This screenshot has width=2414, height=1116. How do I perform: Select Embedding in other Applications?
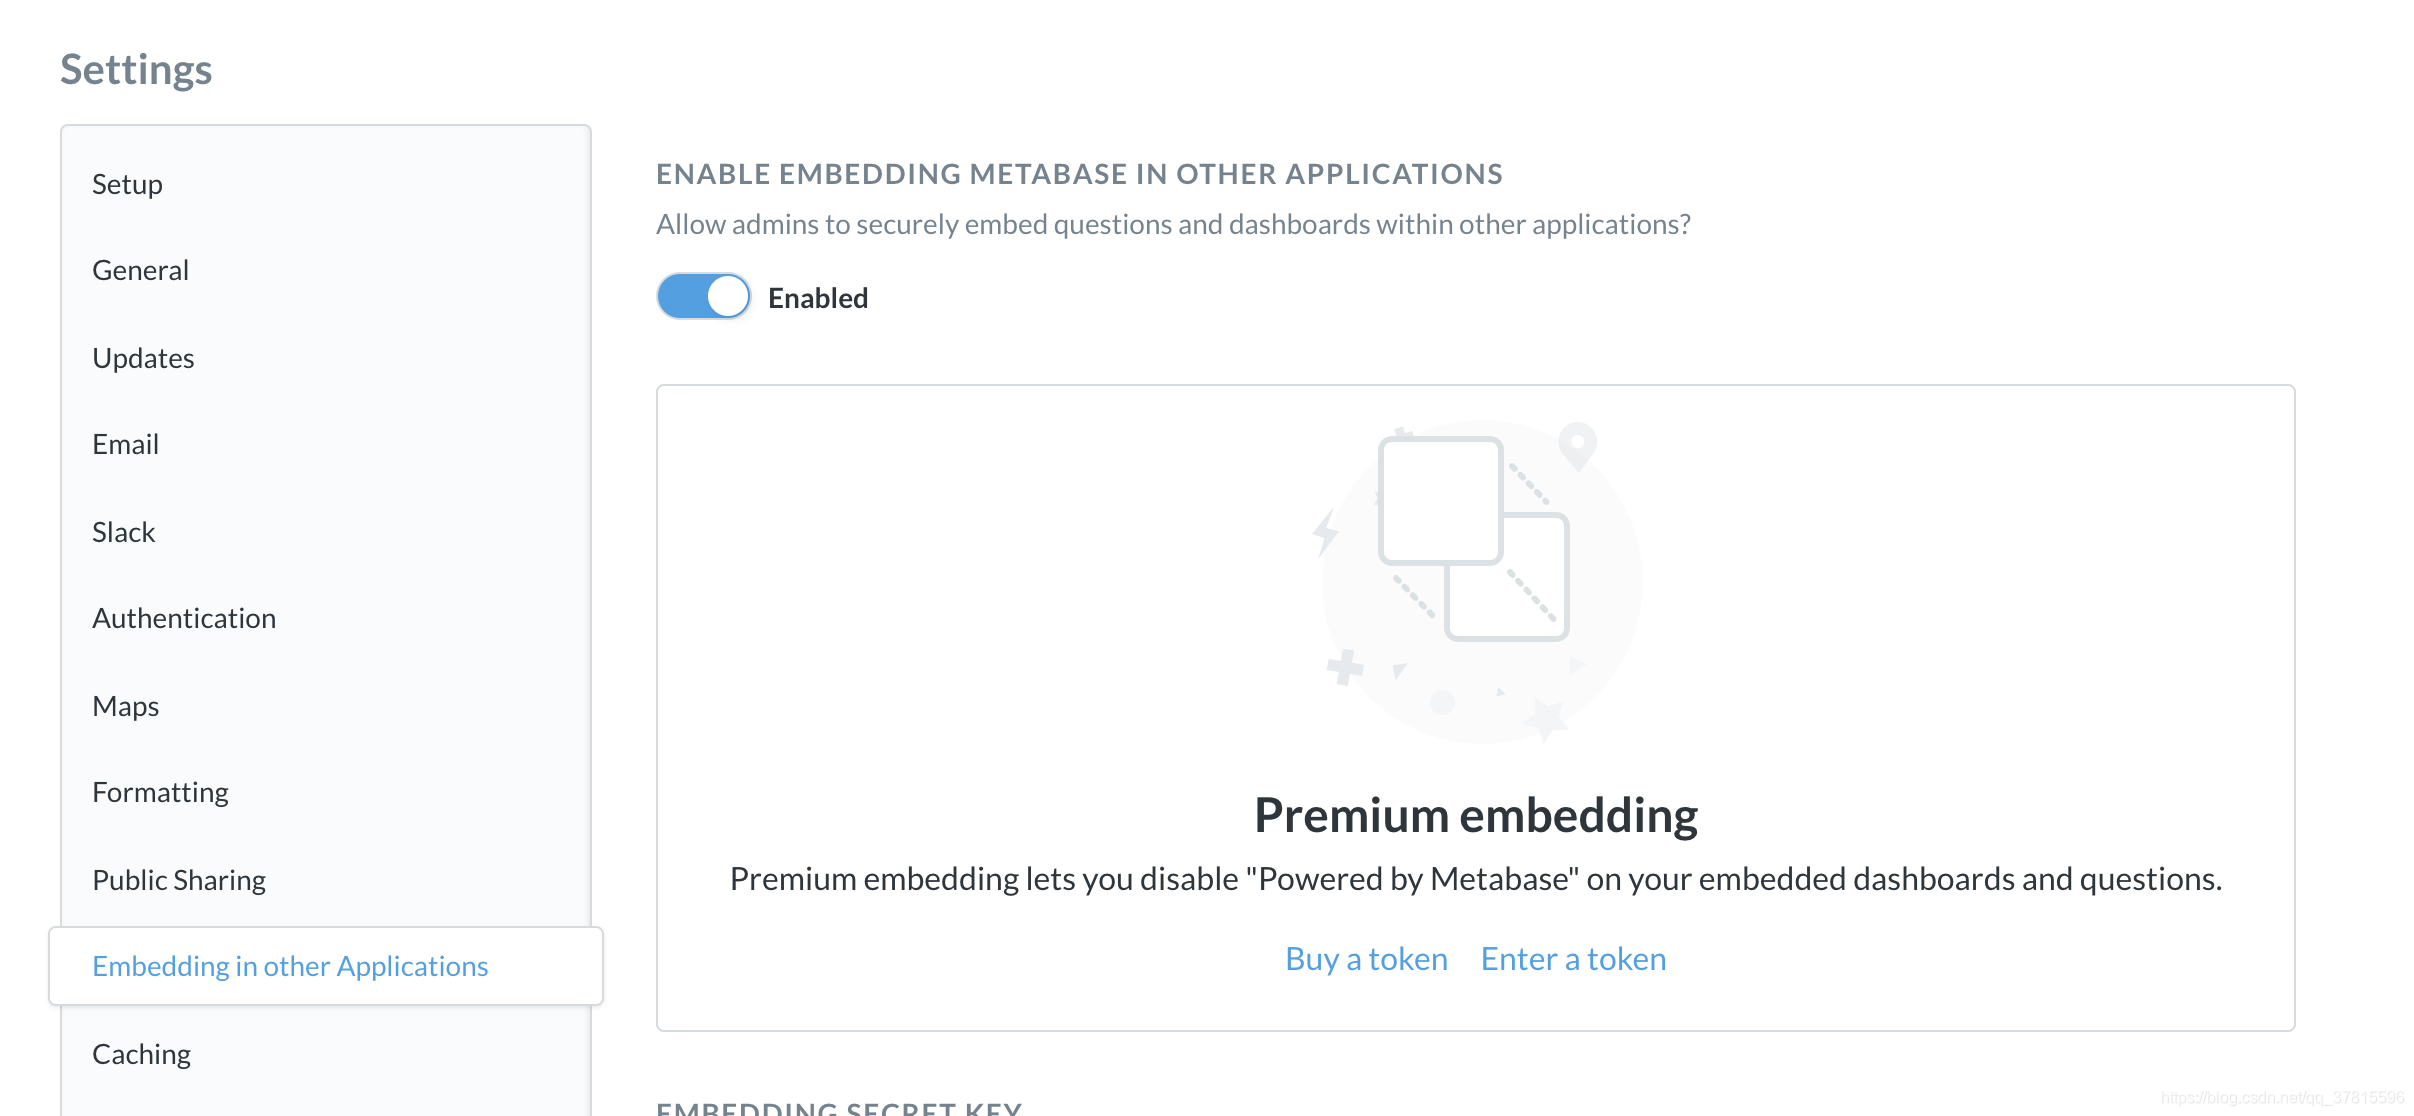pyautogui.click(x=290, y=965)
